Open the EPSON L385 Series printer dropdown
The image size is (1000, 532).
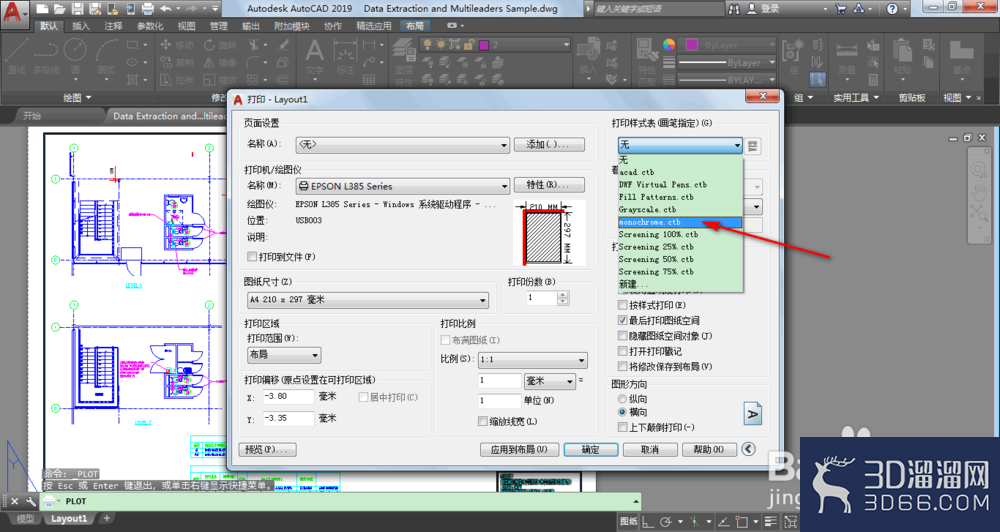click(x=402, y=186)
